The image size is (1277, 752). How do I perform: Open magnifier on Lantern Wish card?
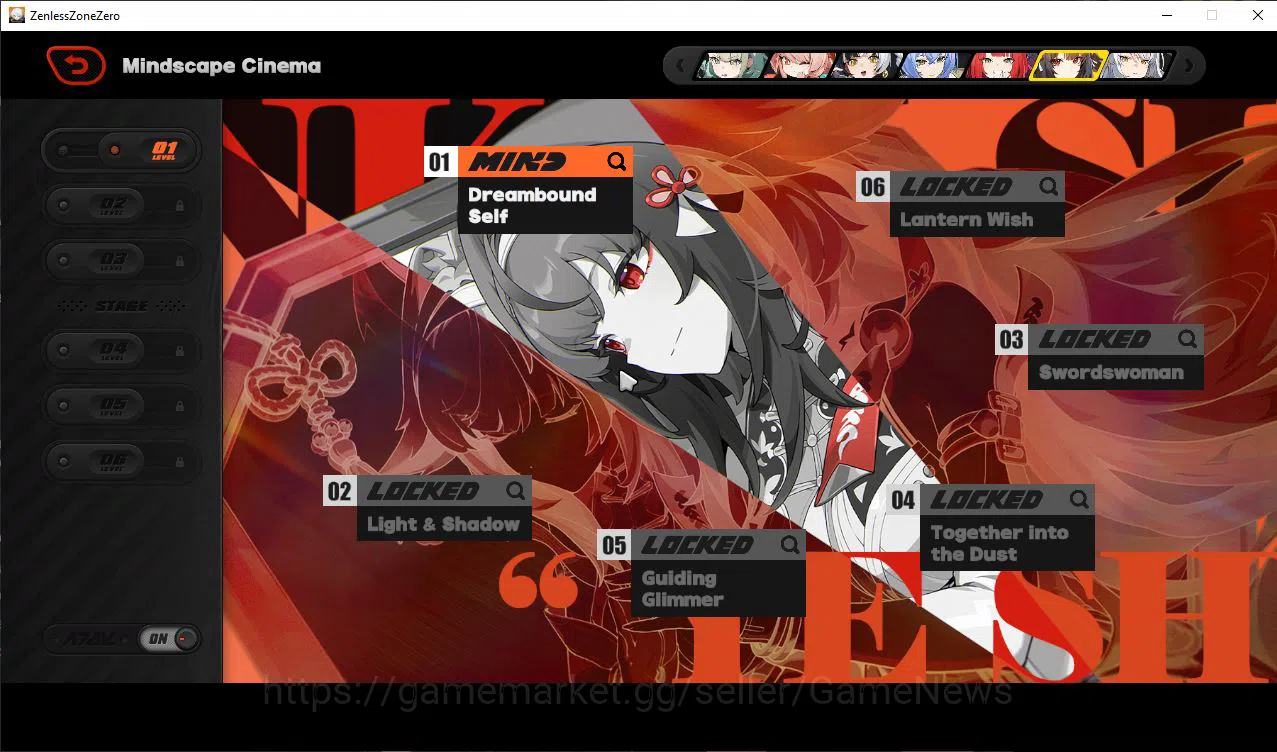[x=1048, y=186]
